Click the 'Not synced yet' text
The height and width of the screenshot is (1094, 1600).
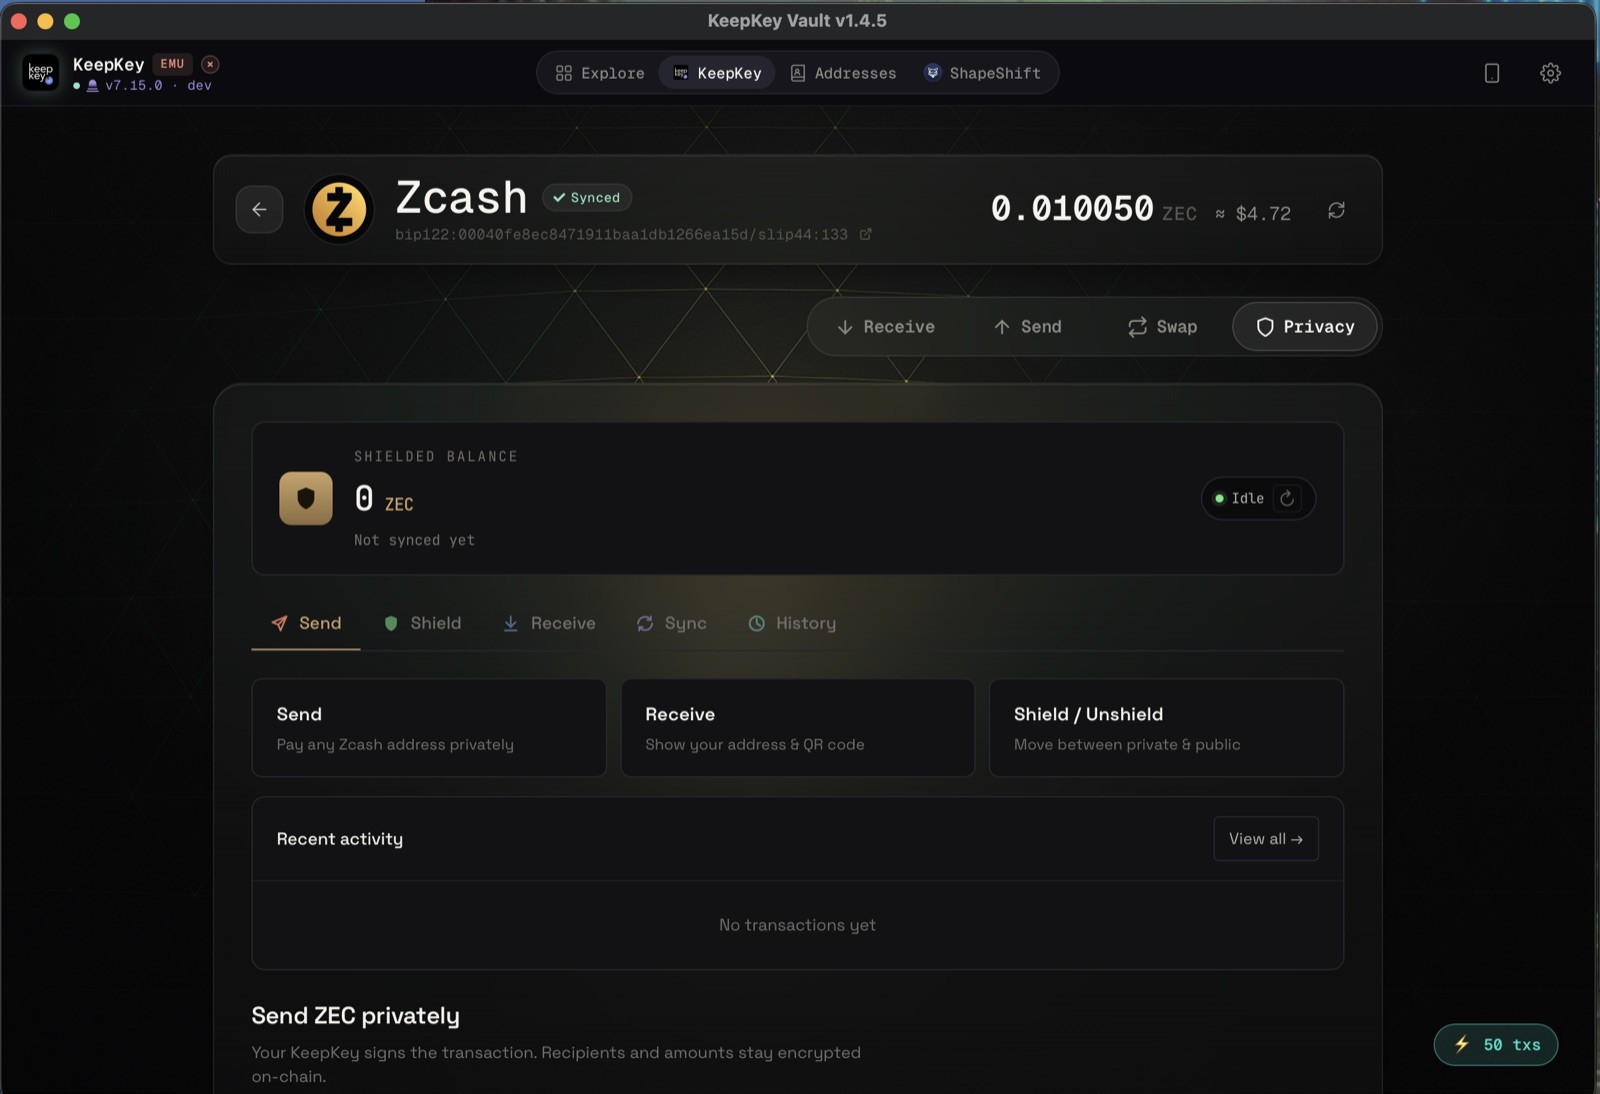coord(414,540)
